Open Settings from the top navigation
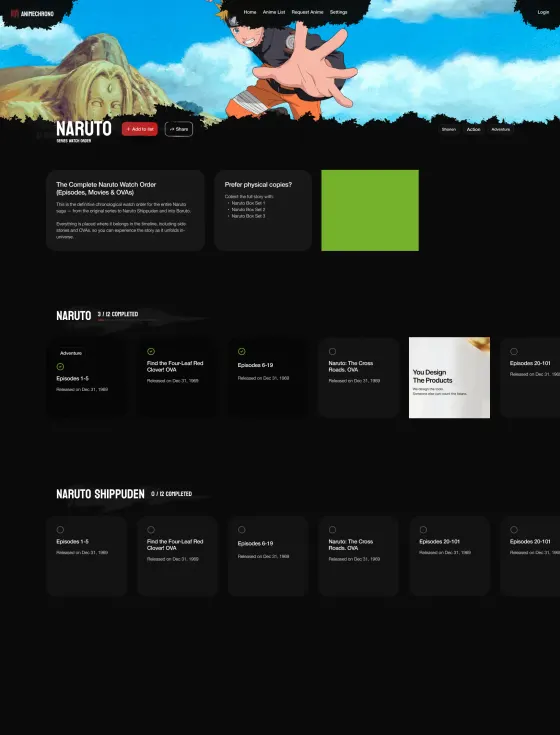 [x=338, y=12]
